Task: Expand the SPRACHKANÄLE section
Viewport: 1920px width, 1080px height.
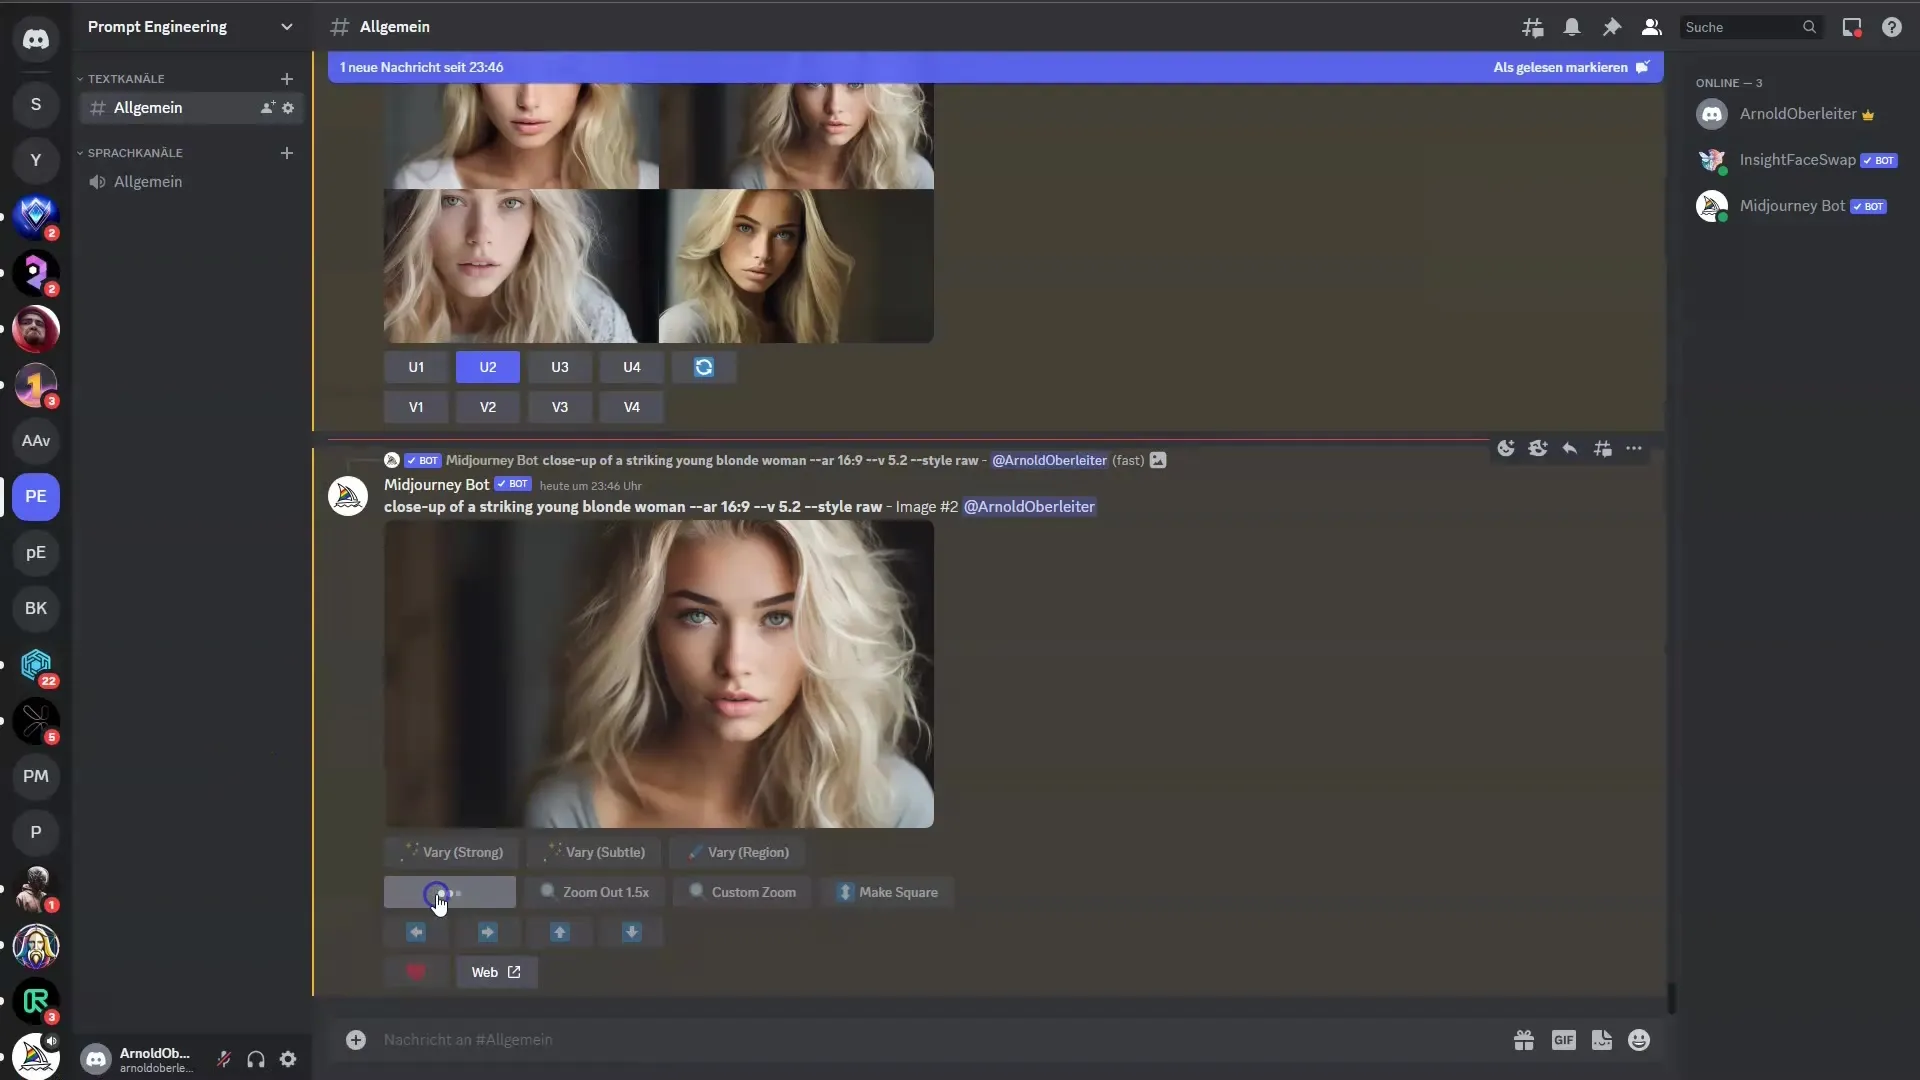Action: point(133,152)
